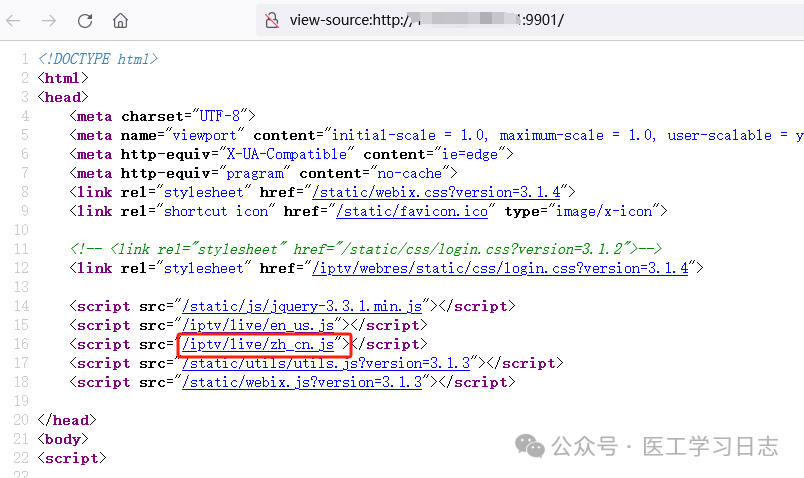Click the pragram attribute value
The image size is (804, 478).
pos(255,173)
